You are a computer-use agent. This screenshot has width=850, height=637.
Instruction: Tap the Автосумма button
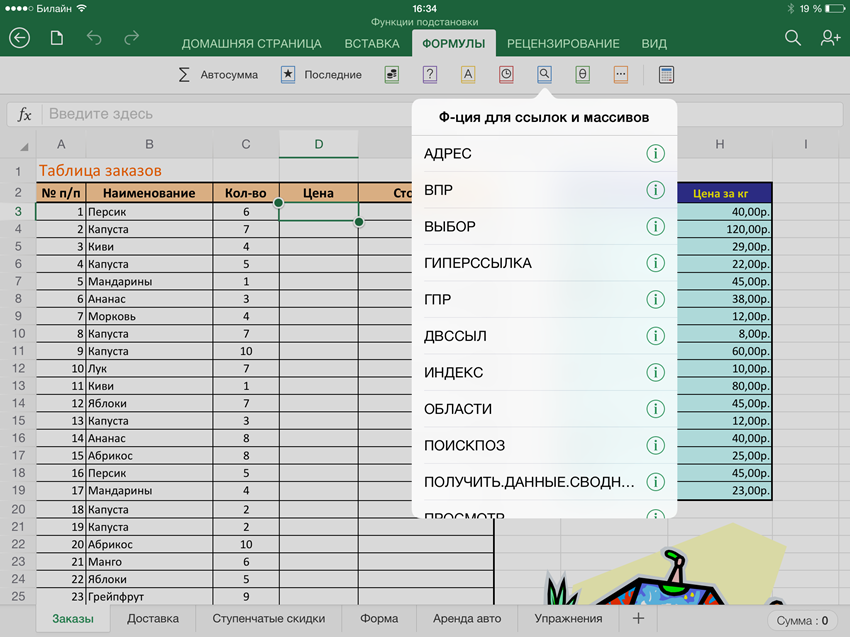tap(218, 75)
